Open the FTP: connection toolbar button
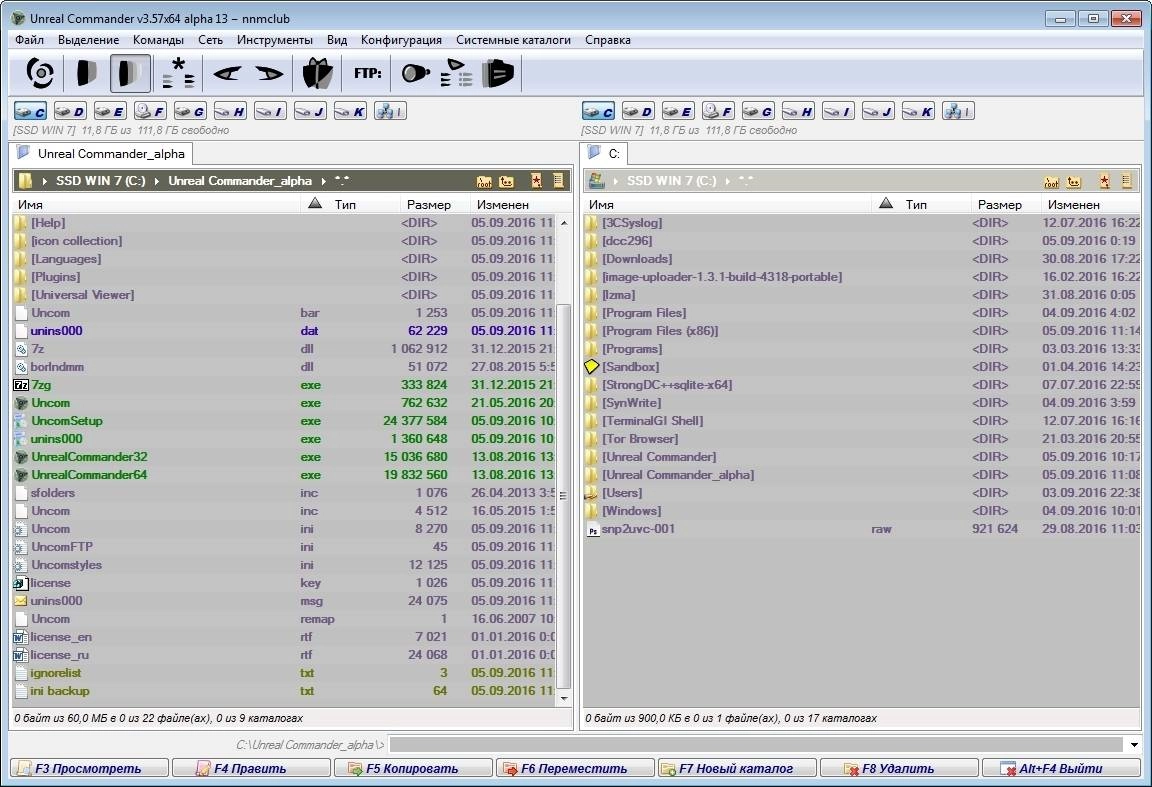Screen dimensions: 1152x787 367,73
